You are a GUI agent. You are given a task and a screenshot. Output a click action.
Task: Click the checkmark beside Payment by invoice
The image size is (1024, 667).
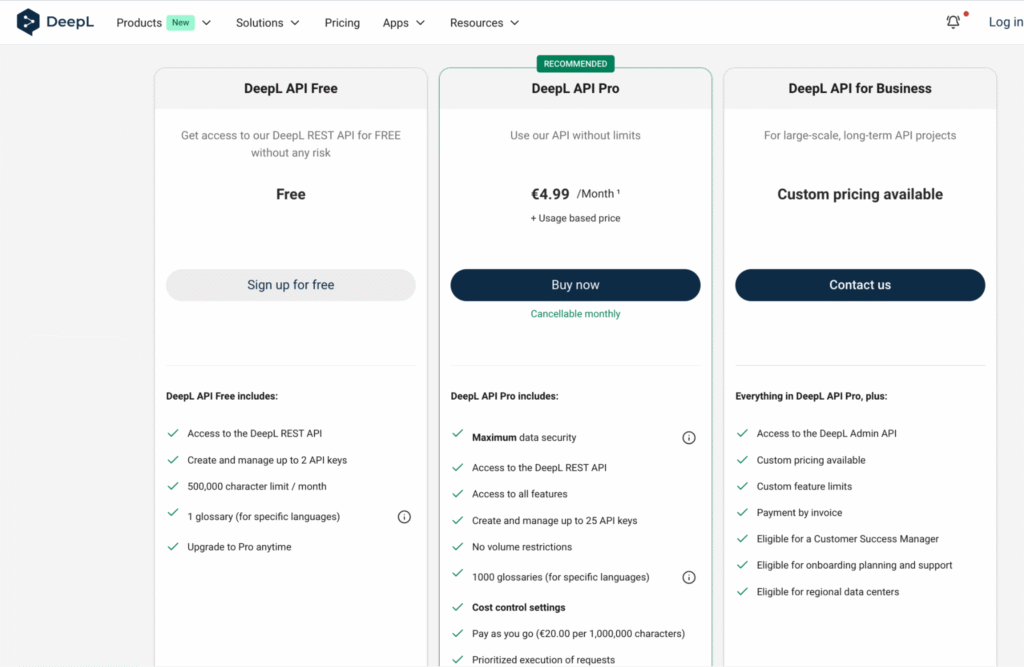pyautogui.click(x=741, y=512)
